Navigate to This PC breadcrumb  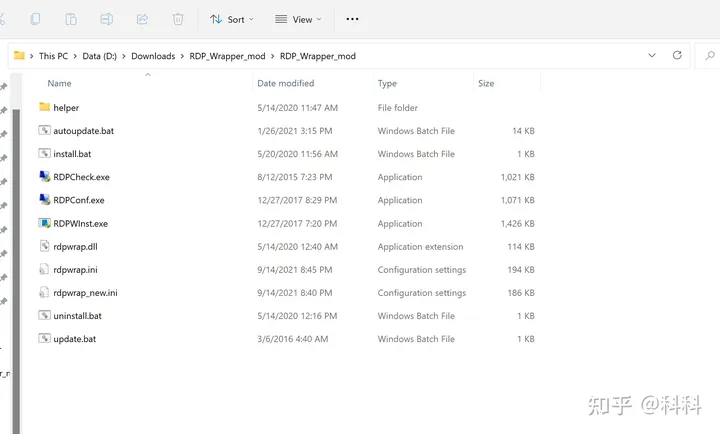(x=53, y=56)
